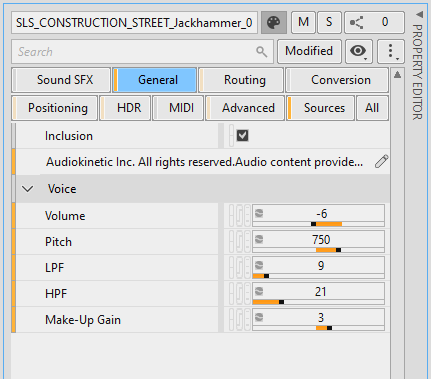Open the three-dot more options menu
Viewport: 431px width, 379px height.
391,51
